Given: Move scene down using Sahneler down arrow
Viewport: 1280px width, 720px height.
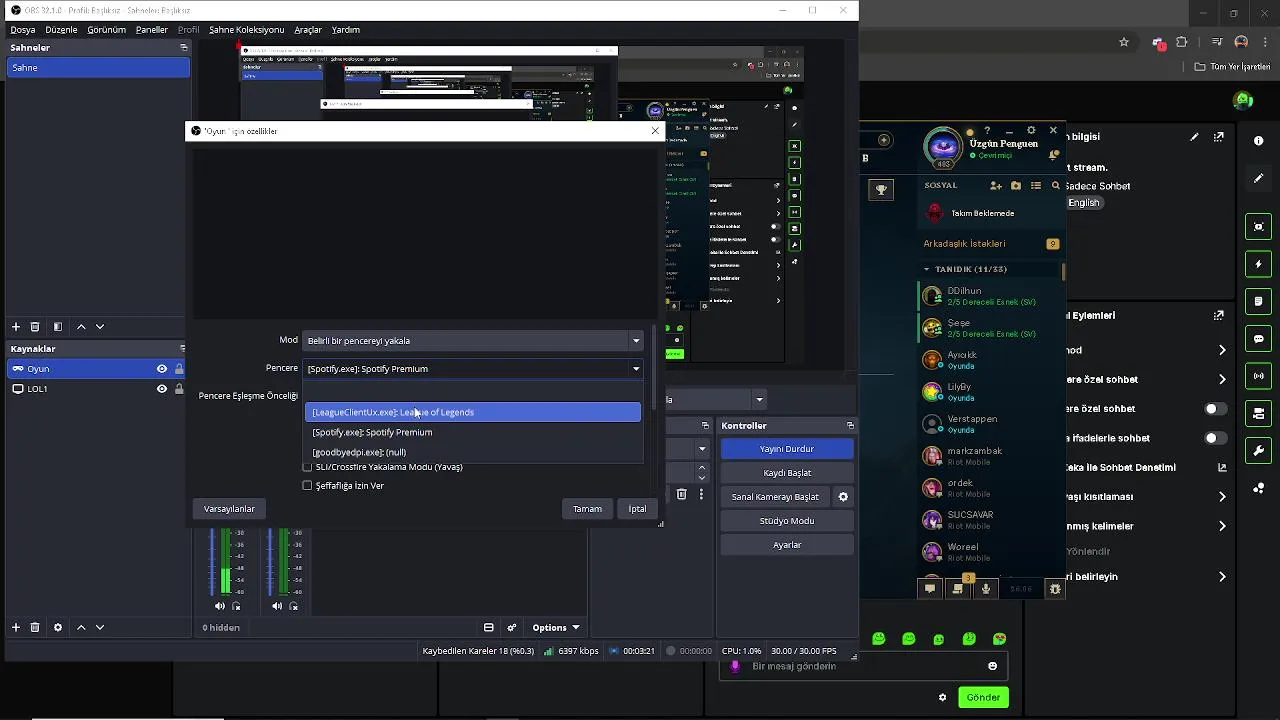Looking at the screenshot, I should [100, 327].
